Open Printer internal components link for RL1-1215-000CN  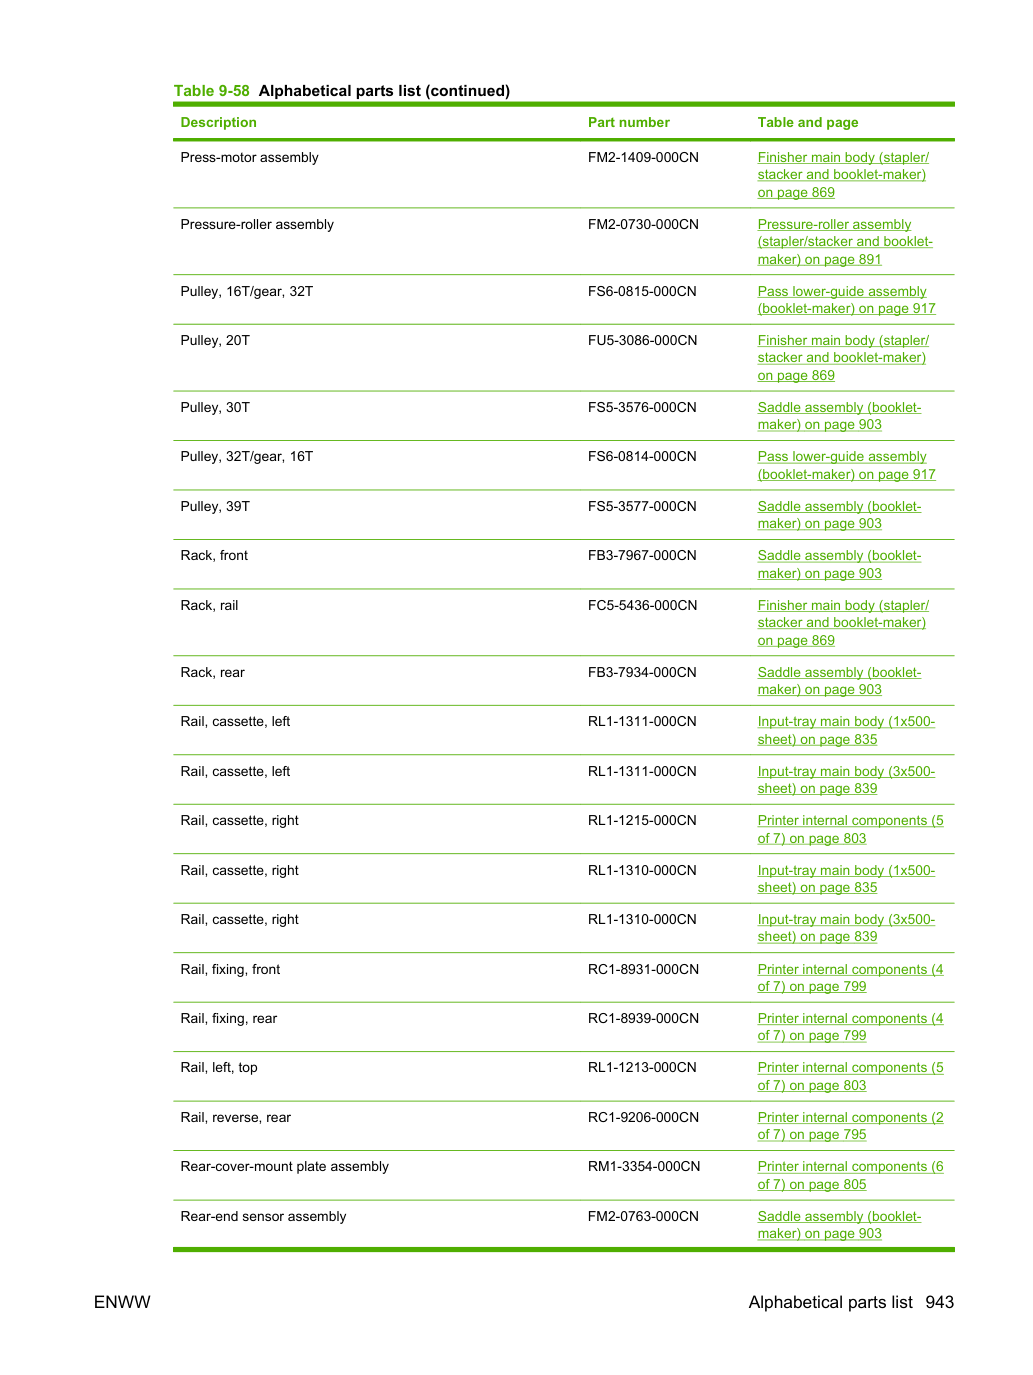click(x=850, y=829)
